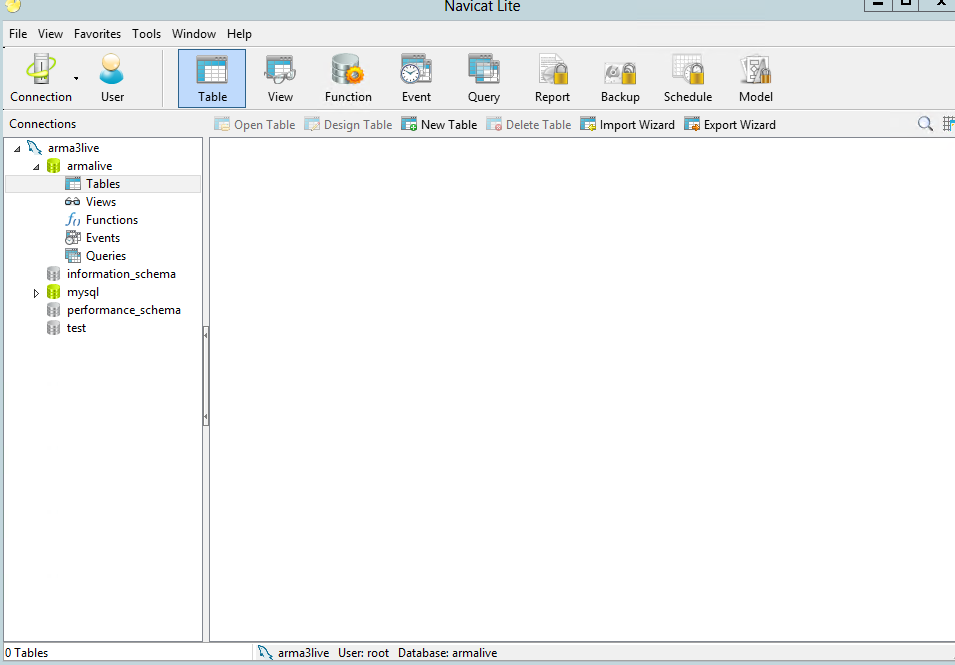This screenshot has width=955, height=665.
Task: Click the Report toolbar icon
Action: click(x=552, y=78)
